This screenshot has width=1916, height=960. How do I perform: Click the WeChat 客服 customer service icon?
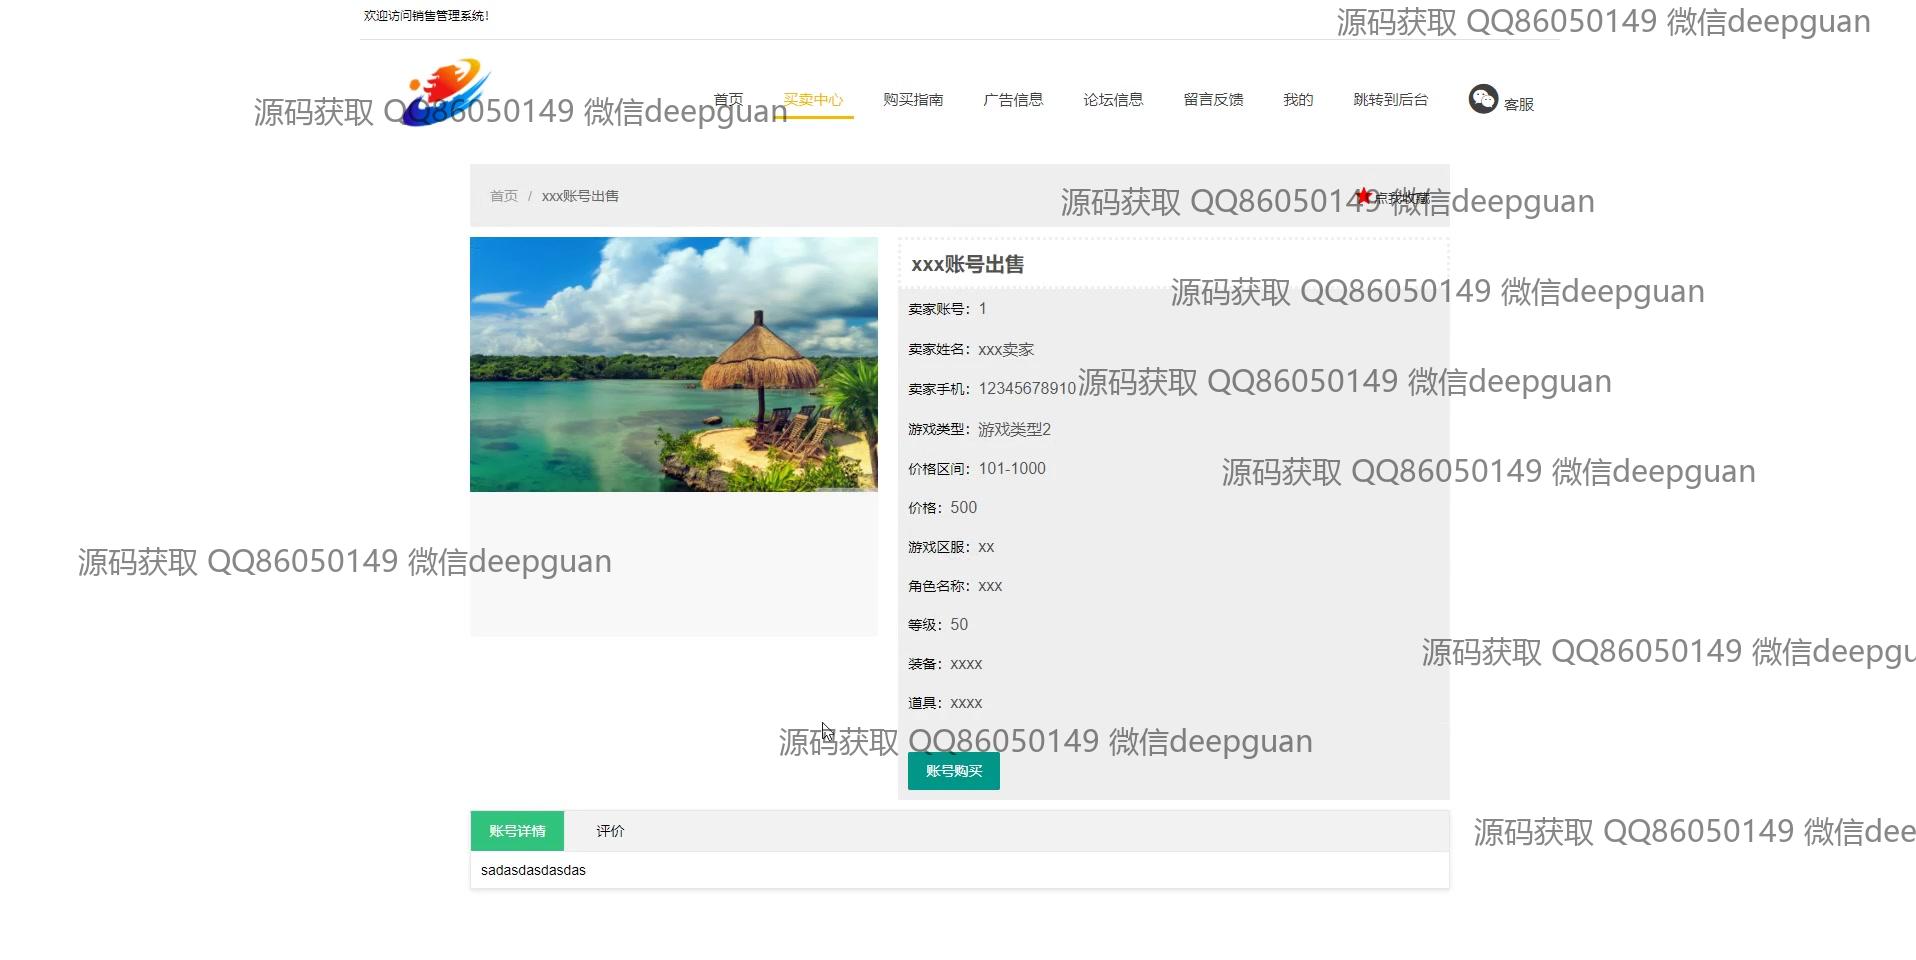click(x=1482, y=99)
